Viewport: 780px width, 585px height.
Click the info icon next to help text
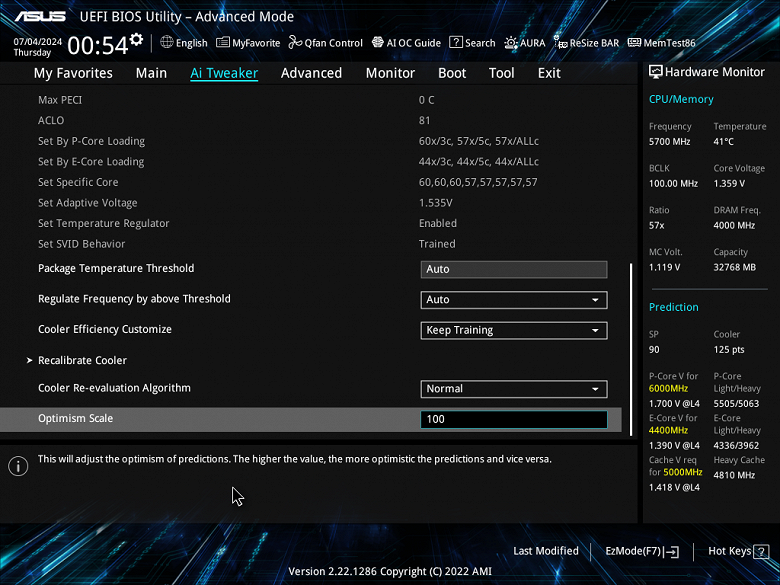pos(18,466)
